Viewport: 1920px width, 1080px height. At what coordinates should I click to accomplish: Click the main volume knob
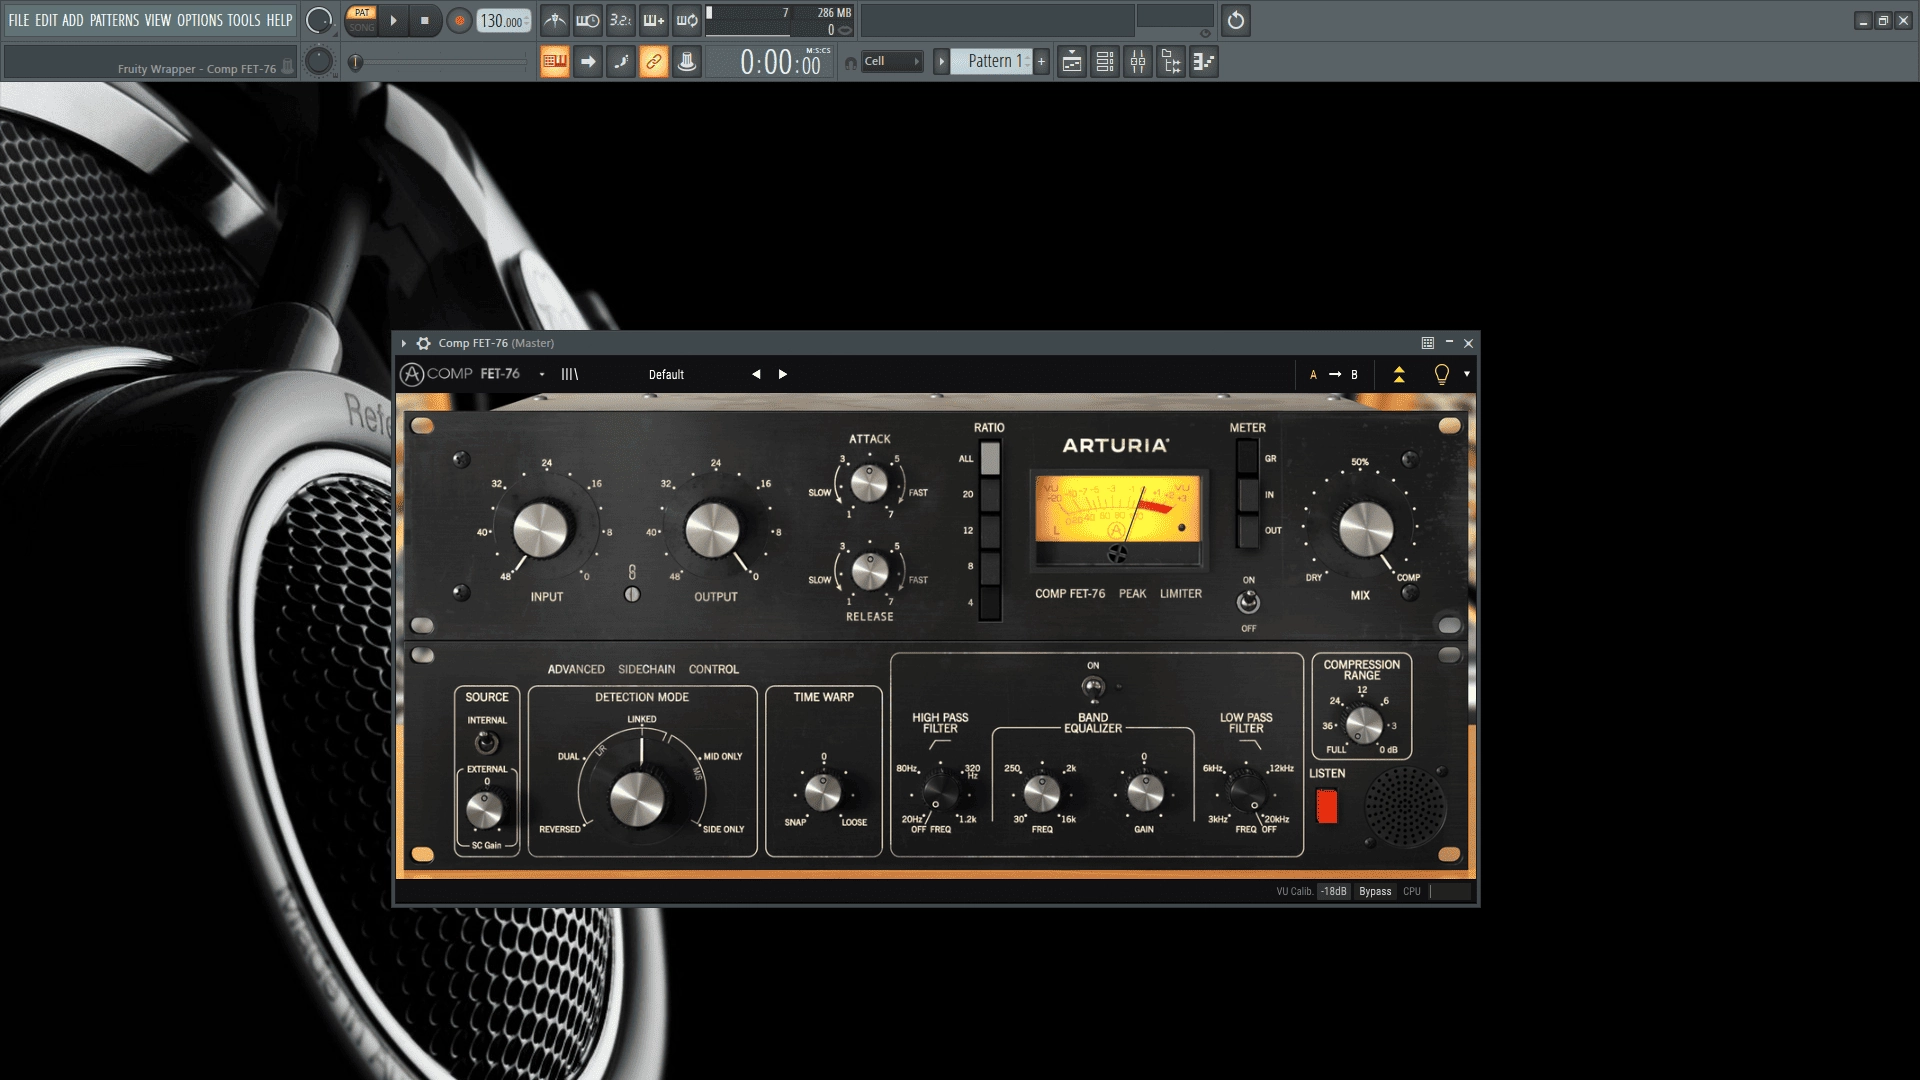click(x=319, y=20)
